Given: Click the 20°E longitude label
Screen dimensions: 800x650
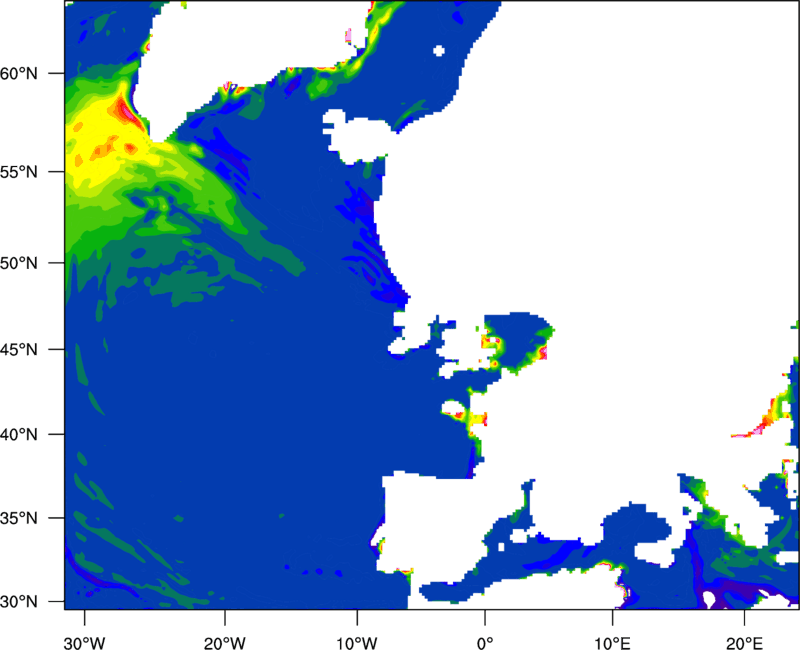Looking at the screenshot, I should pyautogui.click(x=744, y=643).
